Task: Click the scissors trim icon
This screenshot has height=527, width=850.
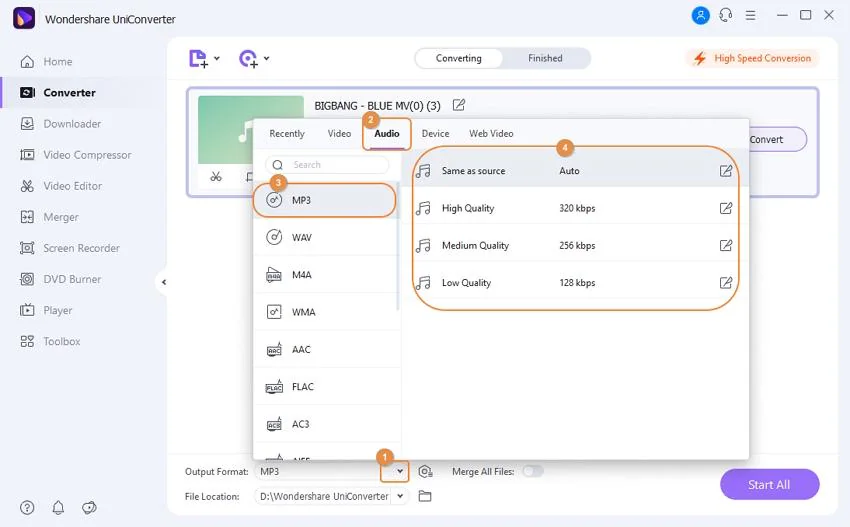Action: 216,176
